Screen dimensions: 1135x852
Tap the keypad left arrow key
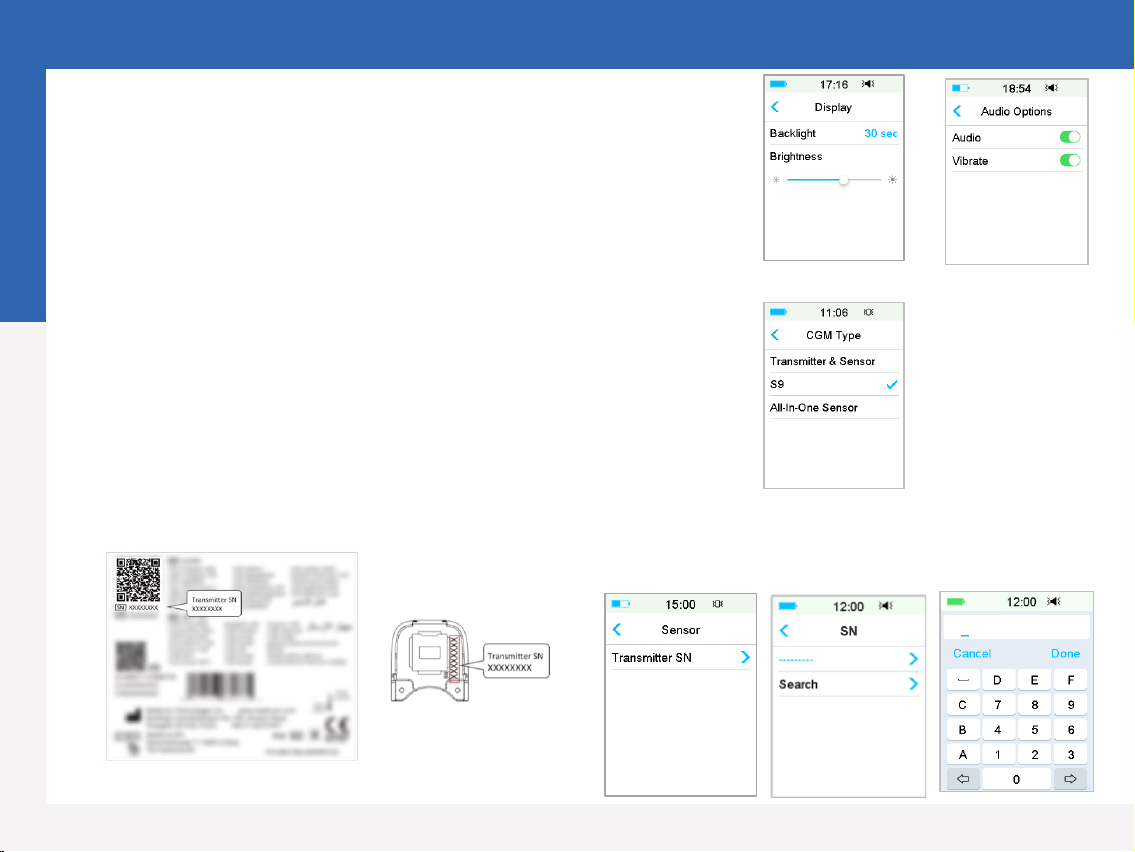point(963,779)
